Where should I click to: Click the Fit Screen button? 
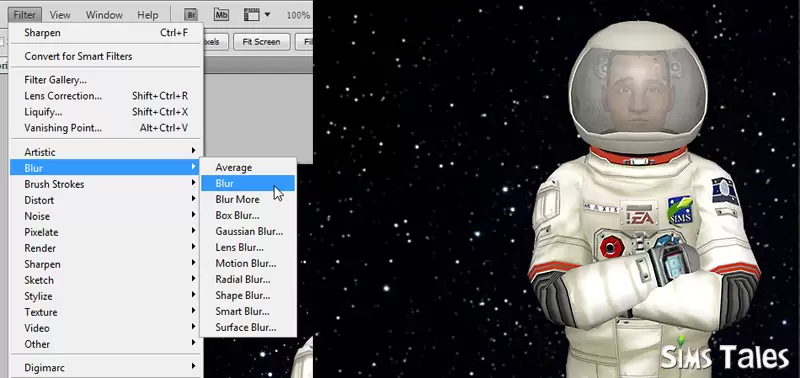[261, 42]
